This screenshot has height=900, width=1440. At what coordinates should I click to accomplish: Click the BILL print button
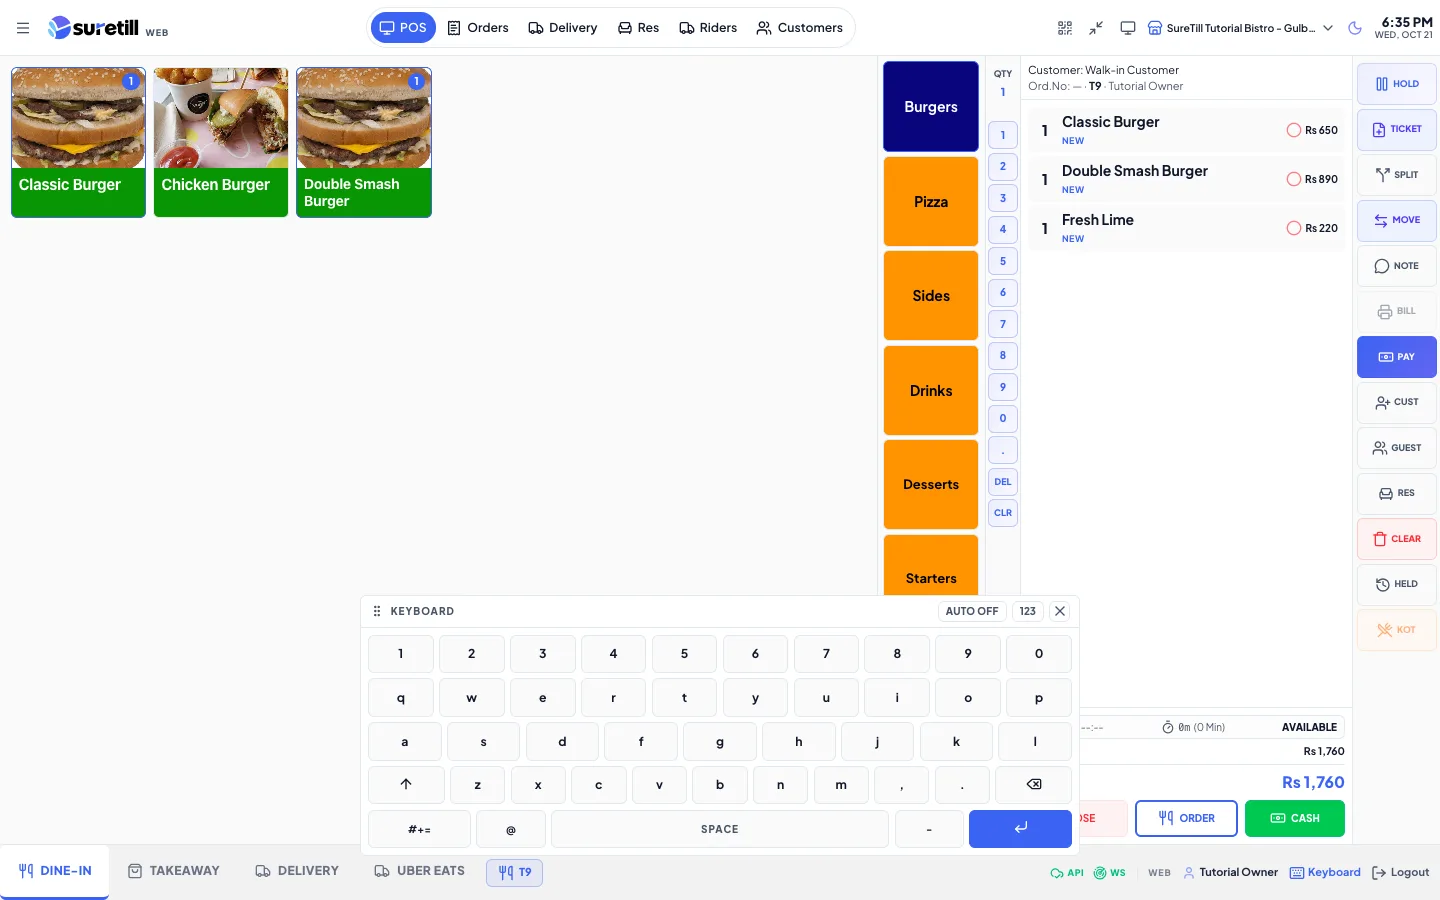pos(1397,311)
